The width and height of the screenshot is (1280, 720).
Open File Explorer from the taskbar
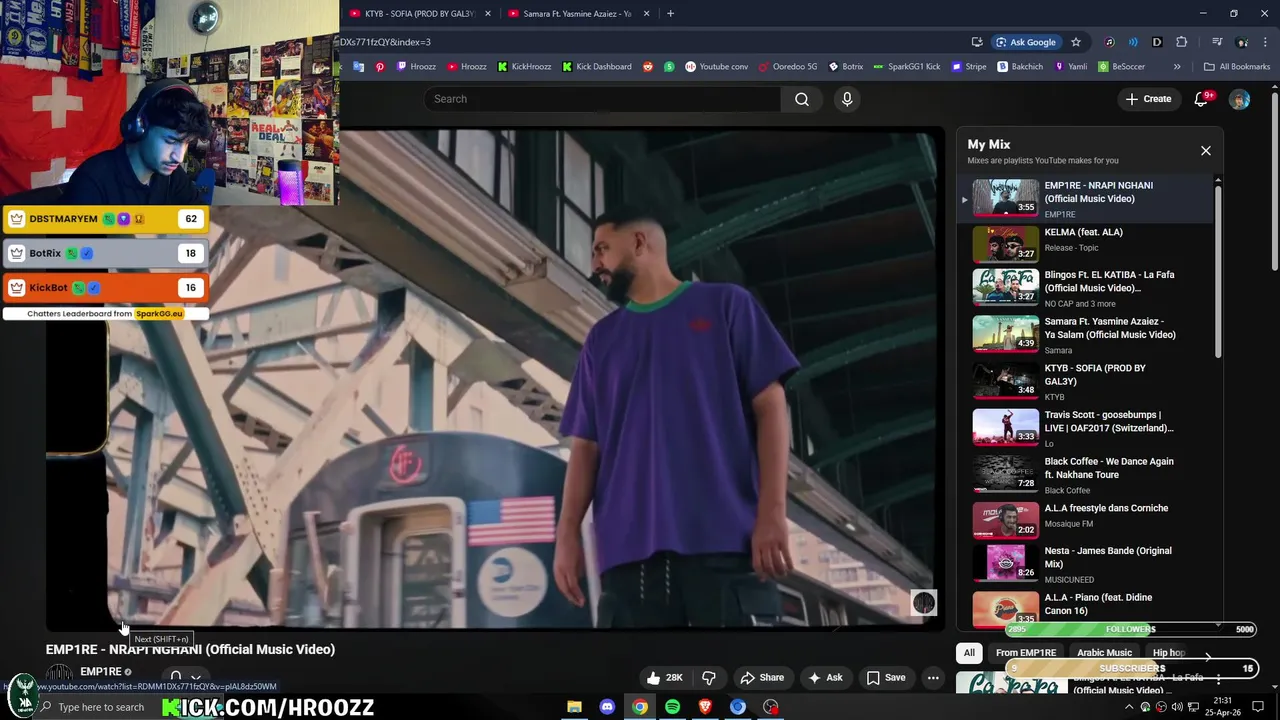(574, 706)
